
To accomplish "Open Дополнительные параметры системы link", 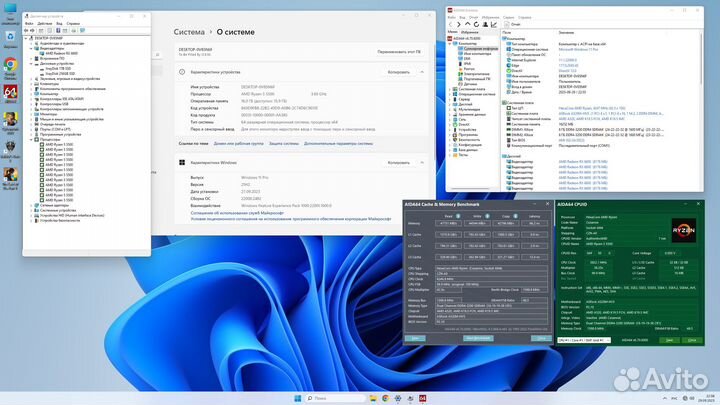I will click(x=338, y=144).
